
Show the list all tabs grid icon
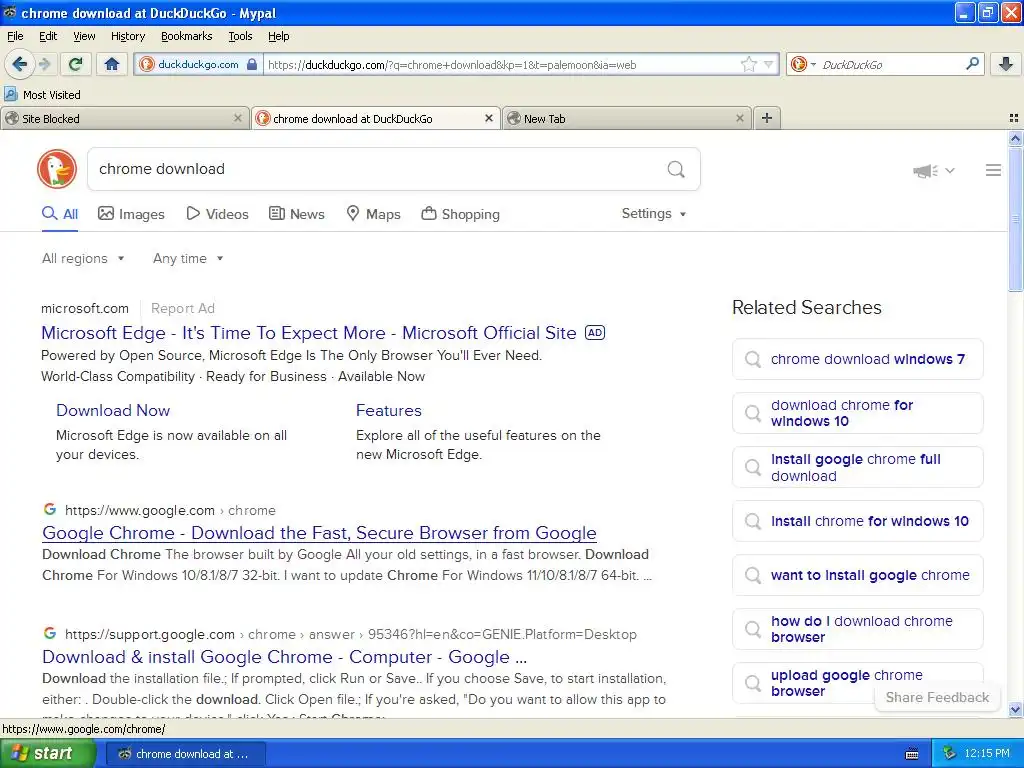tap(1014, 118)
